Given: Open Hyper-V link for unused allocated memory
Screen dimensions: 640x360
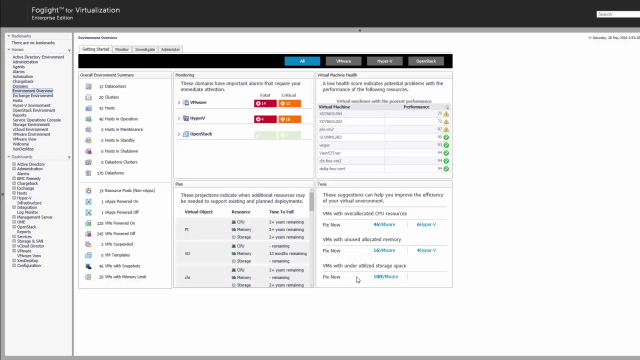Looking at the screenshot, I should coord(426,251).
